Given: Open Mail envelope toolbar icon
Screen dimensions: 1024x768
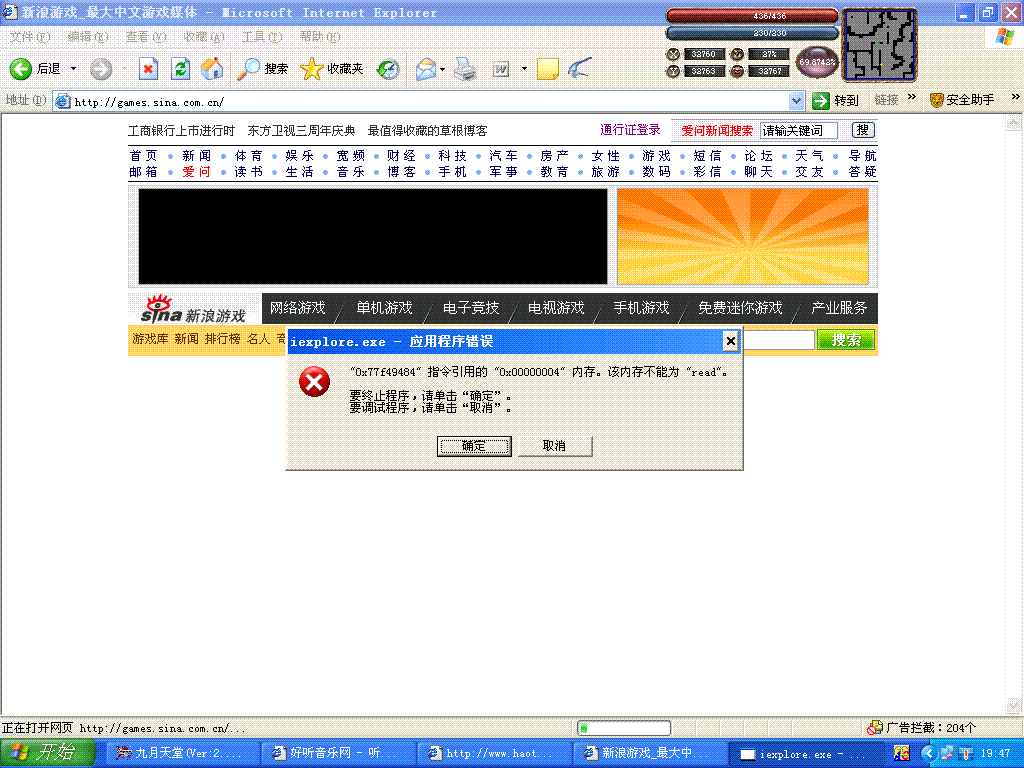Looking at the screenshot, I should [426, 69].
